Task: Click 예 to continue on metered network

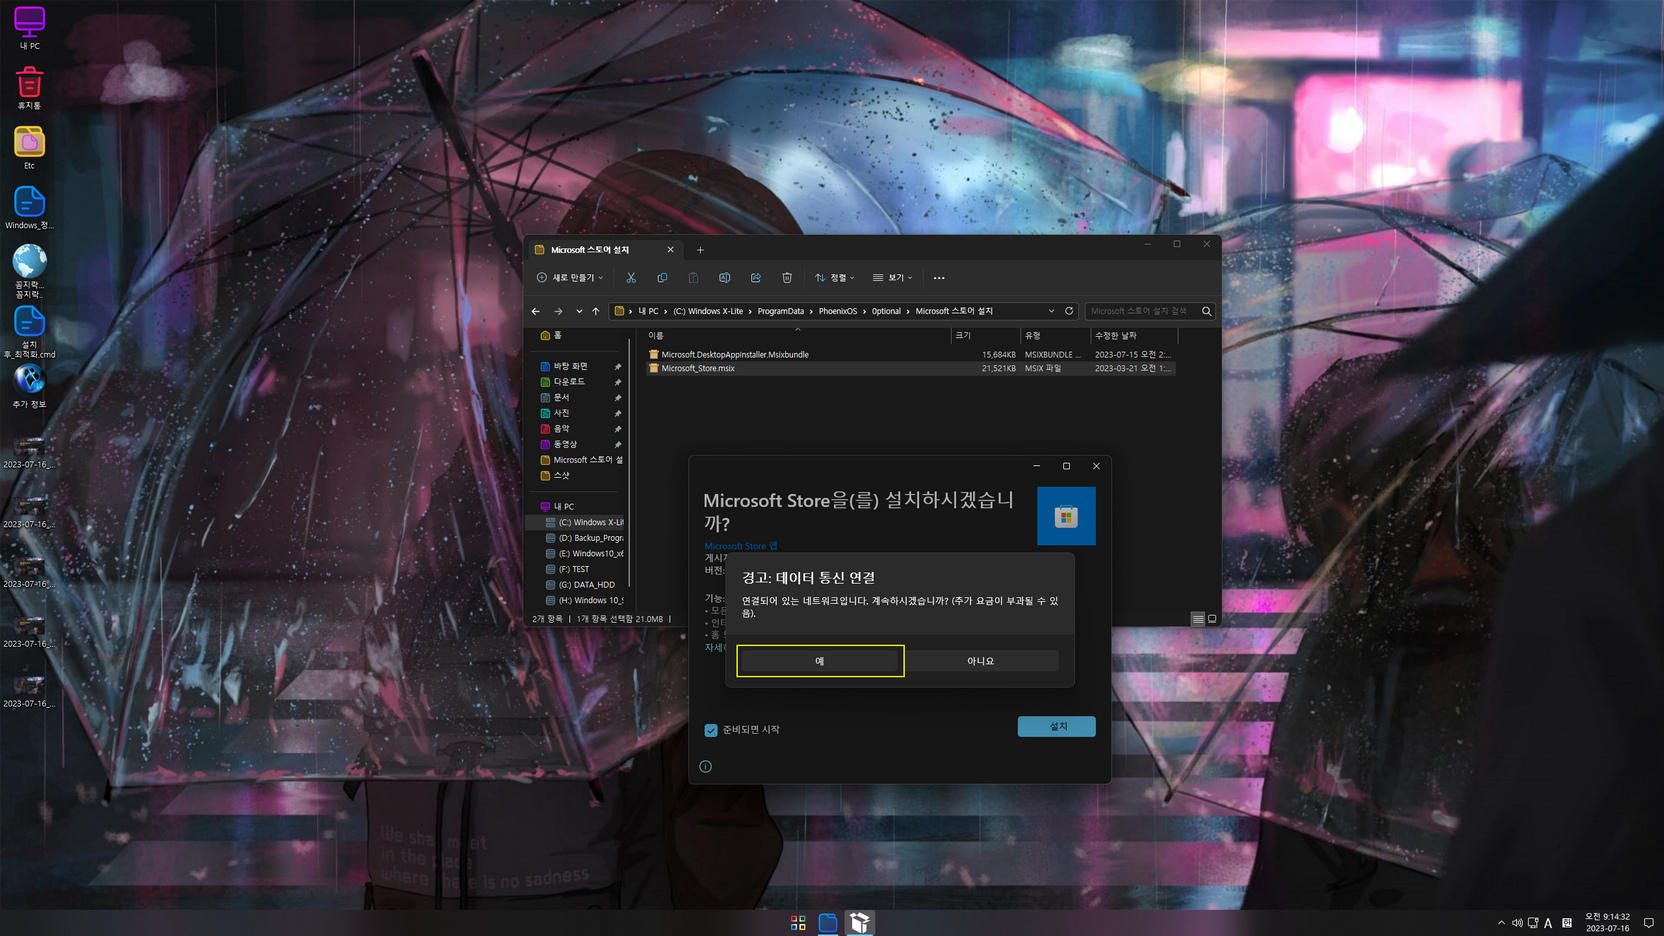Action: [x=820, y=661]
